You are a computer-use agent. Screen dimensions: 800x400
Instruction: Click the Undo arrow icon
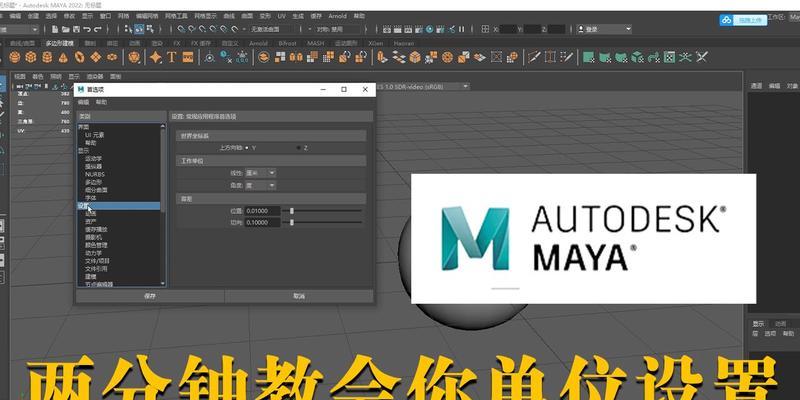click(x=87, y=30)
